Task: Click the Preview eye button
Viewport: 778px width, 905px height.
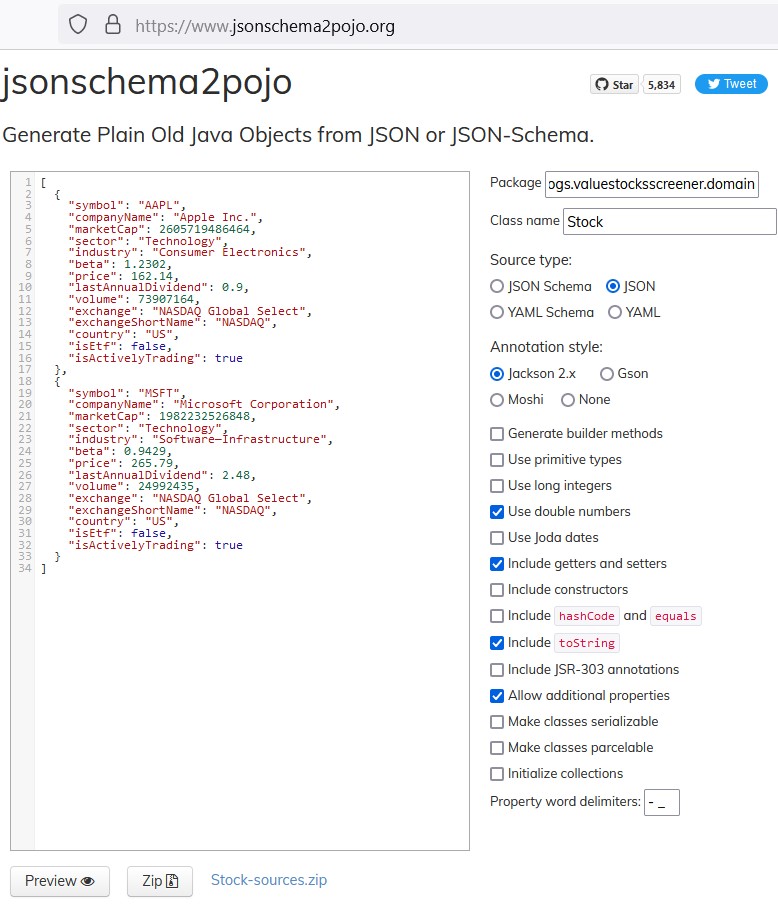Action: click(59, 881)
